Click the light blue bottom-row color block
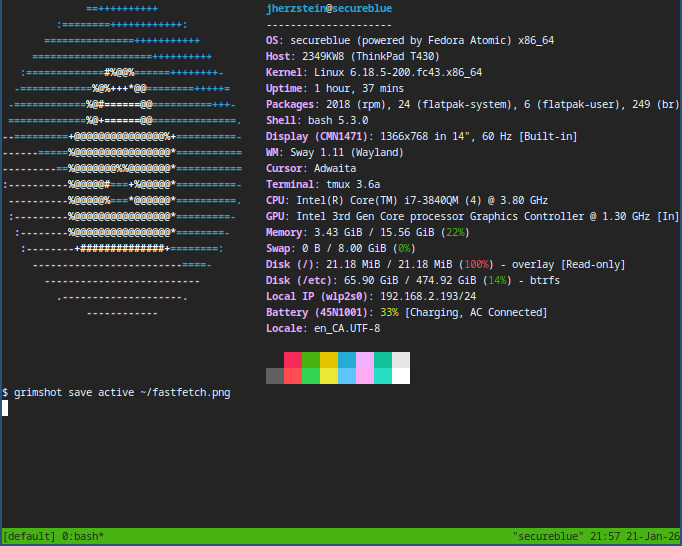The width and height of the screenshot is (682, 546). pos(347,376)
